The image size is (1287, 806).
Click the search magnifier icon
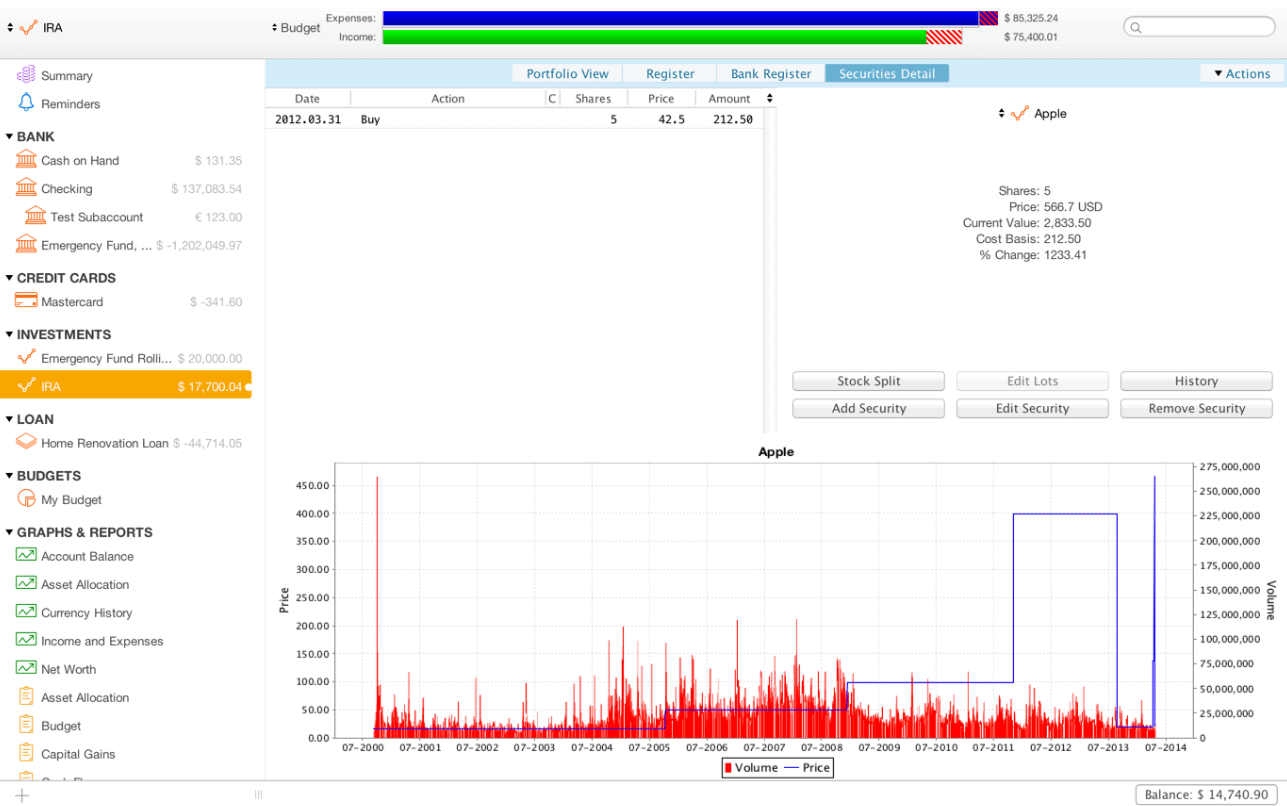[x=1135, y=28]
